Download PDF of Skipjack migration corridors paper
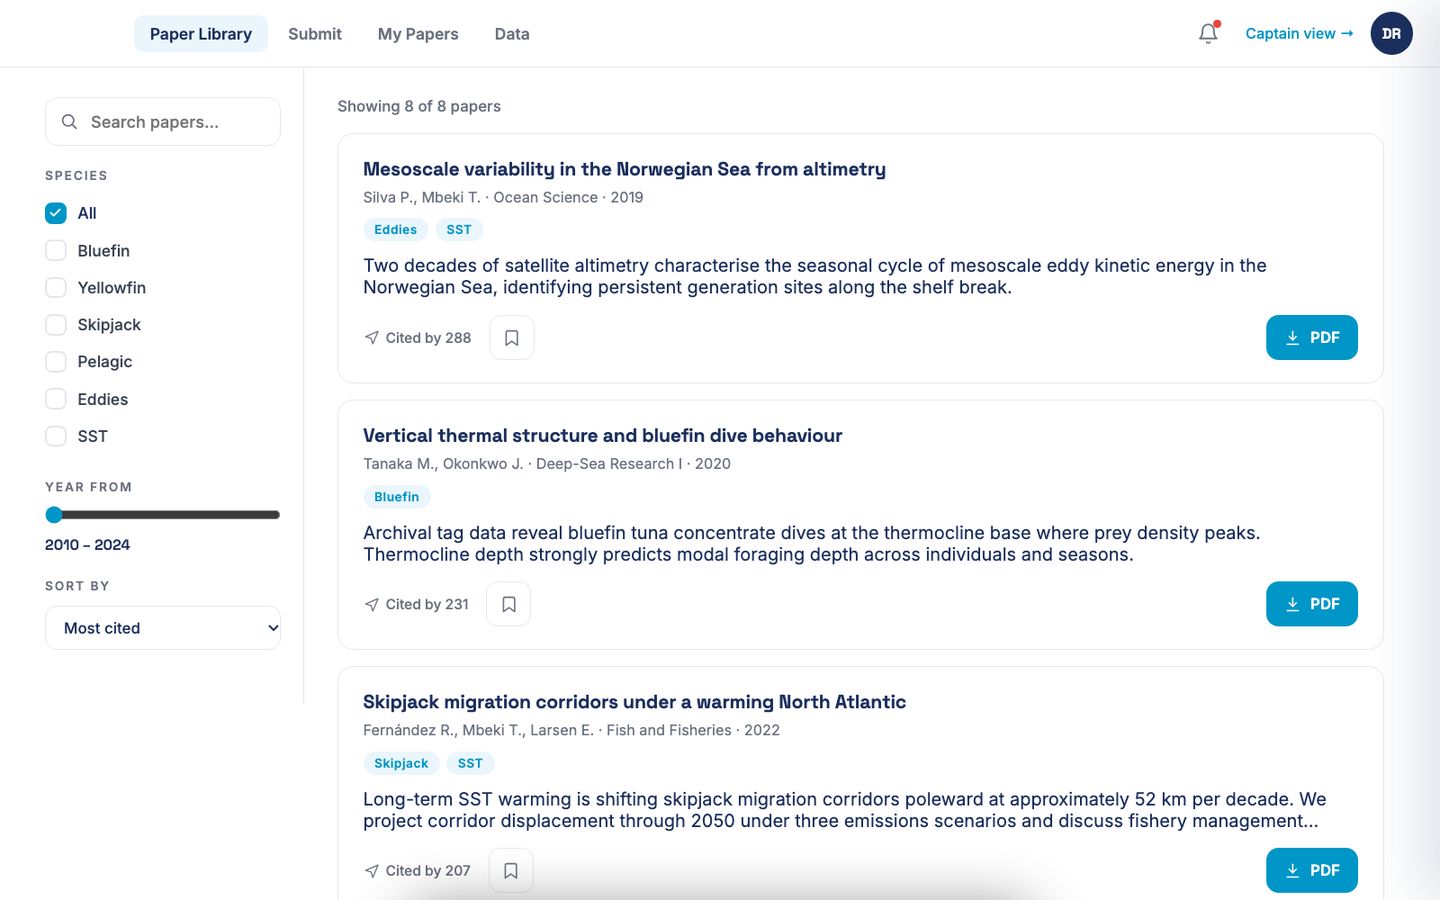Viewport: 1440px width, 900px height. click(x=1312, y=870)
